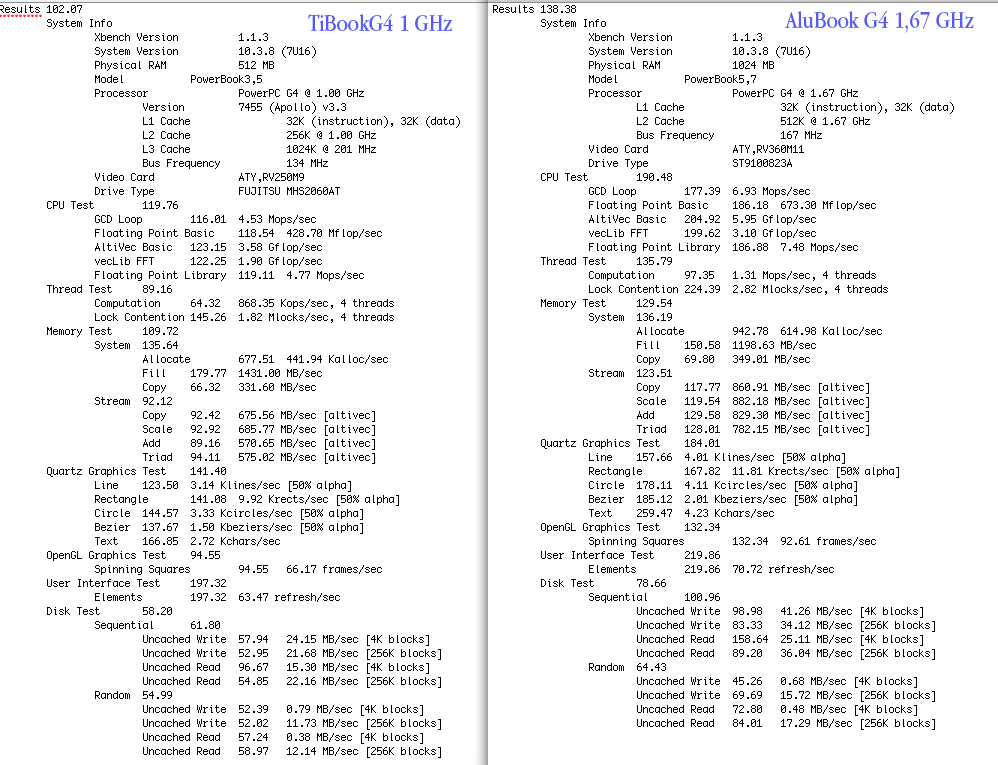Image resolution: width=998 pixels, height=765 pixels.
Task: Click Thread Test score 135.79
Action: tap(654, 262)
